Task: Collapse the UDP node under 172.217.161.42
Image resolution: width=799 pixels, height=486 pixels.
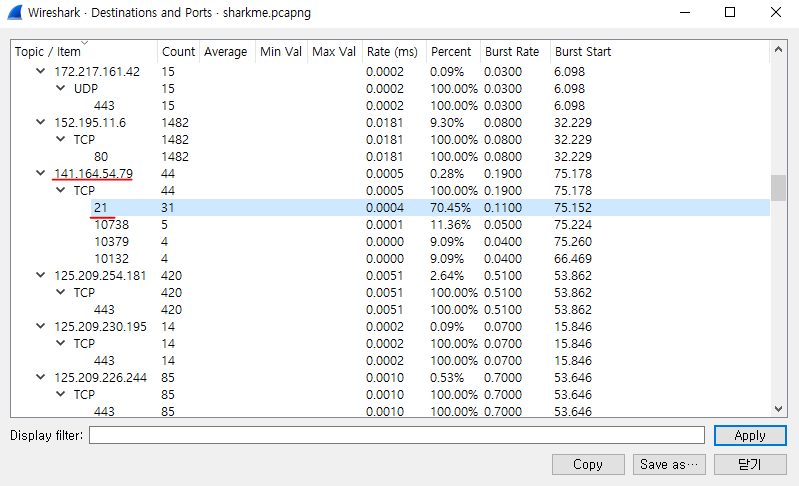Action: click(x=60, y=88)
